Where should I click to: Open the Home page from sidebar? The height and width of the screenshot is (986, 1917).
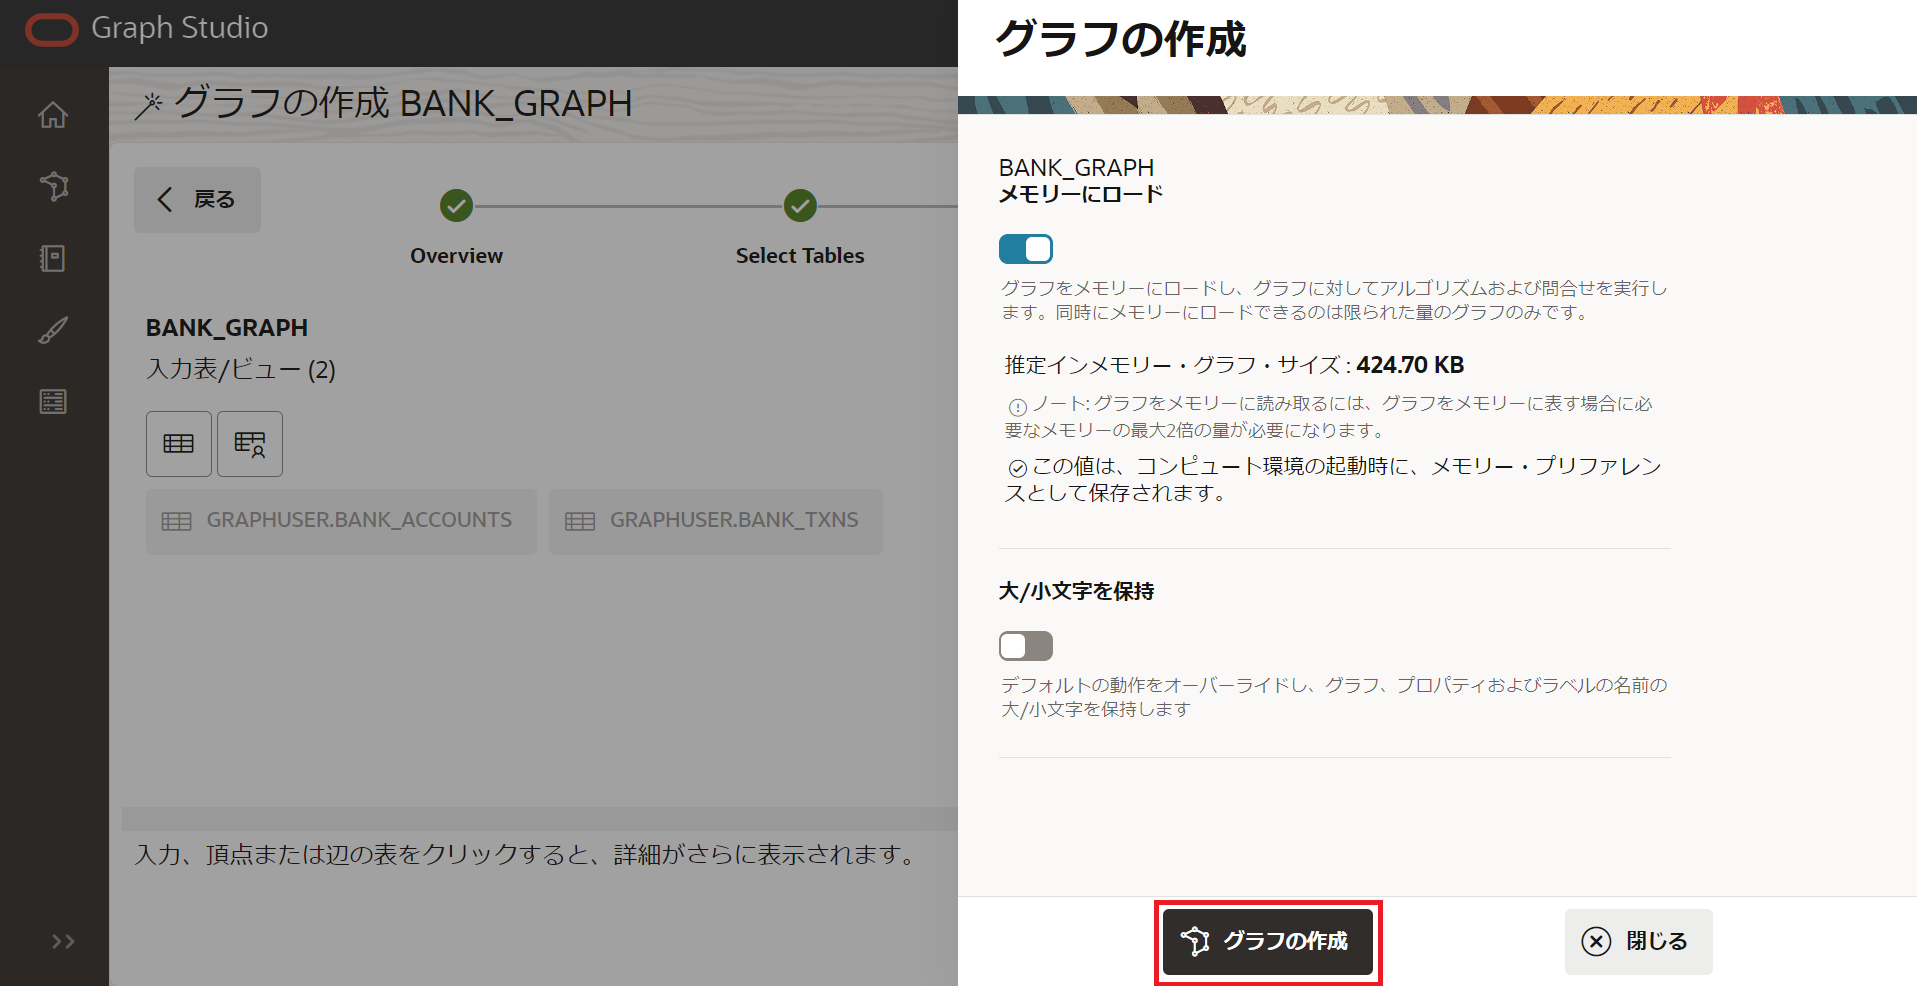click(53, 116)
